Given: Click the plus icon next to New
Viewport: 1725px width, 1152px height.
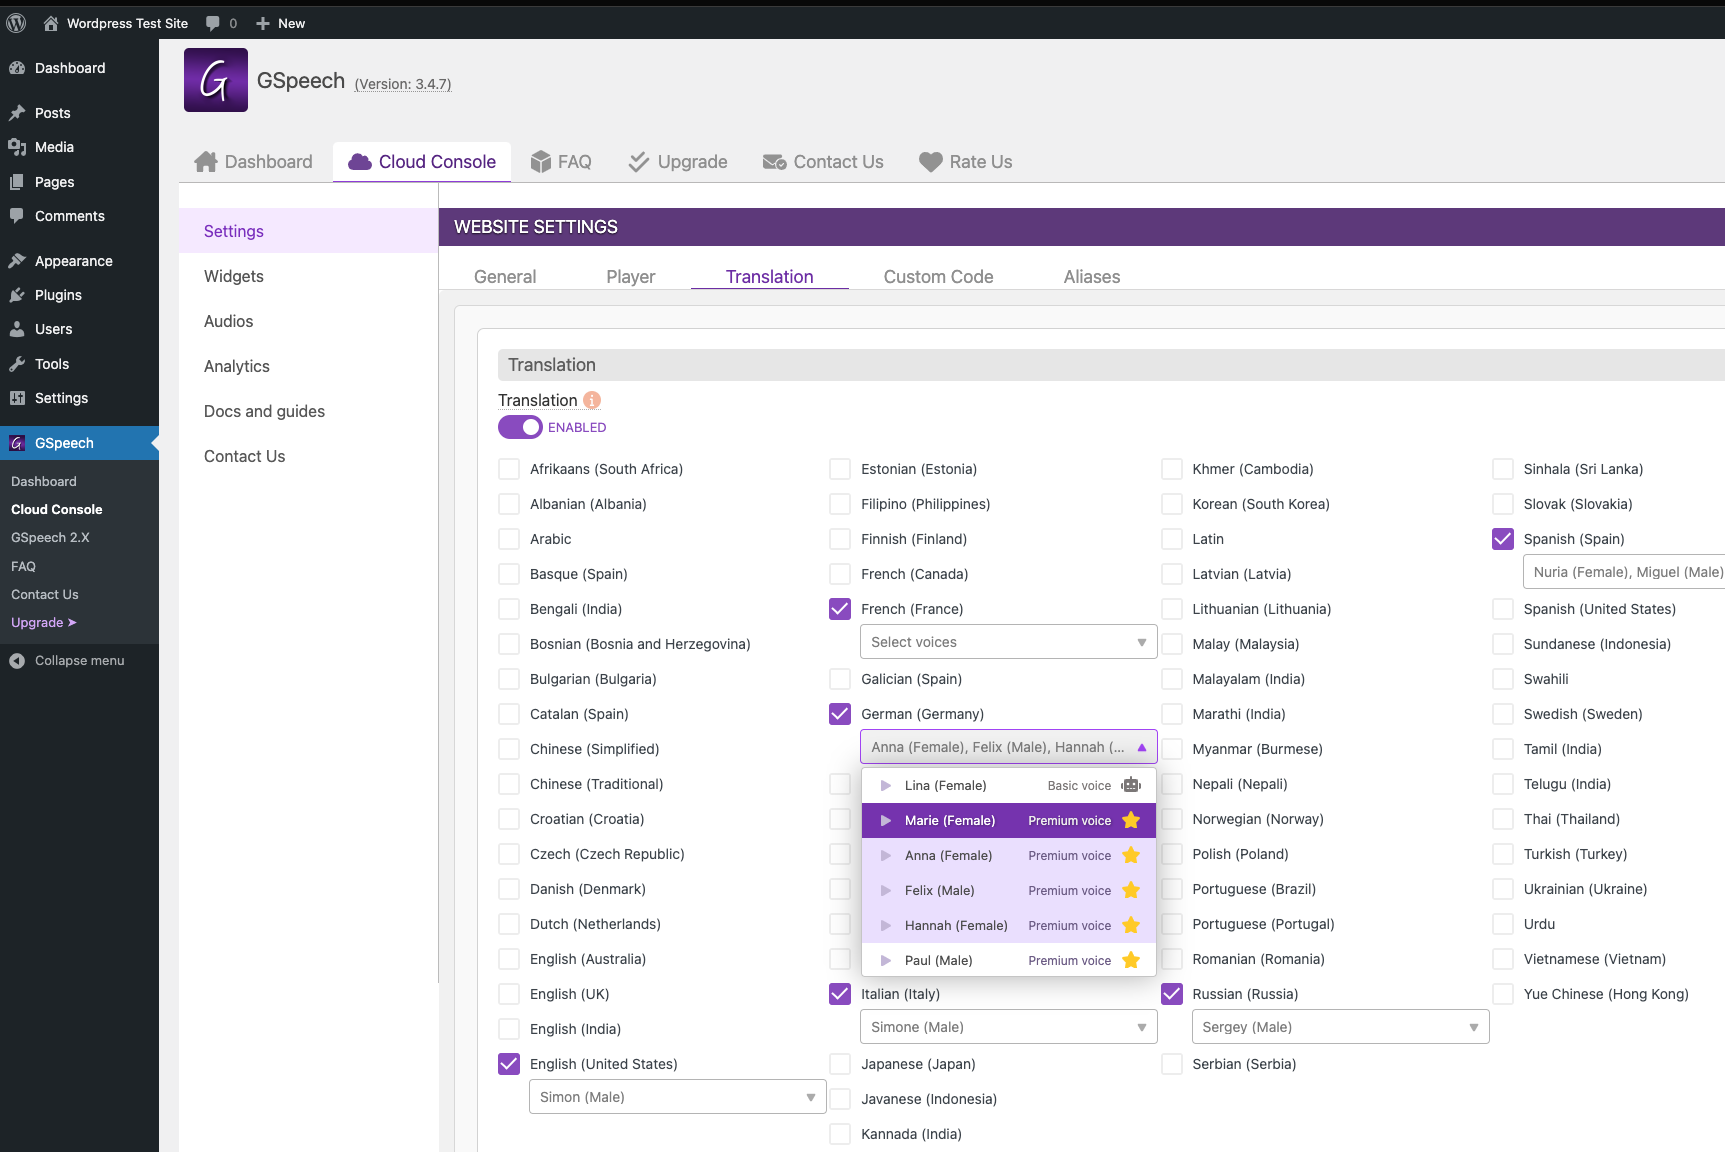Looking at the screenshot, I should (x=263, y=23).
